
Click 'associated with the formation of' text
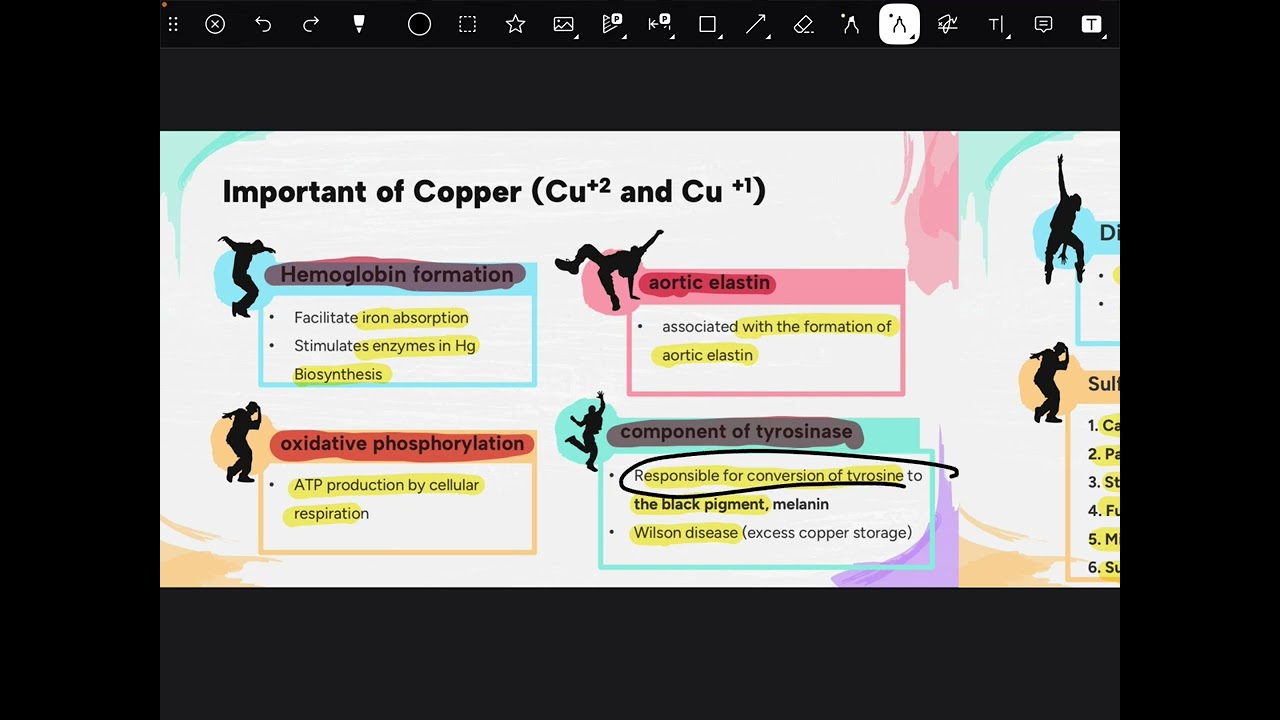point(776,326)
